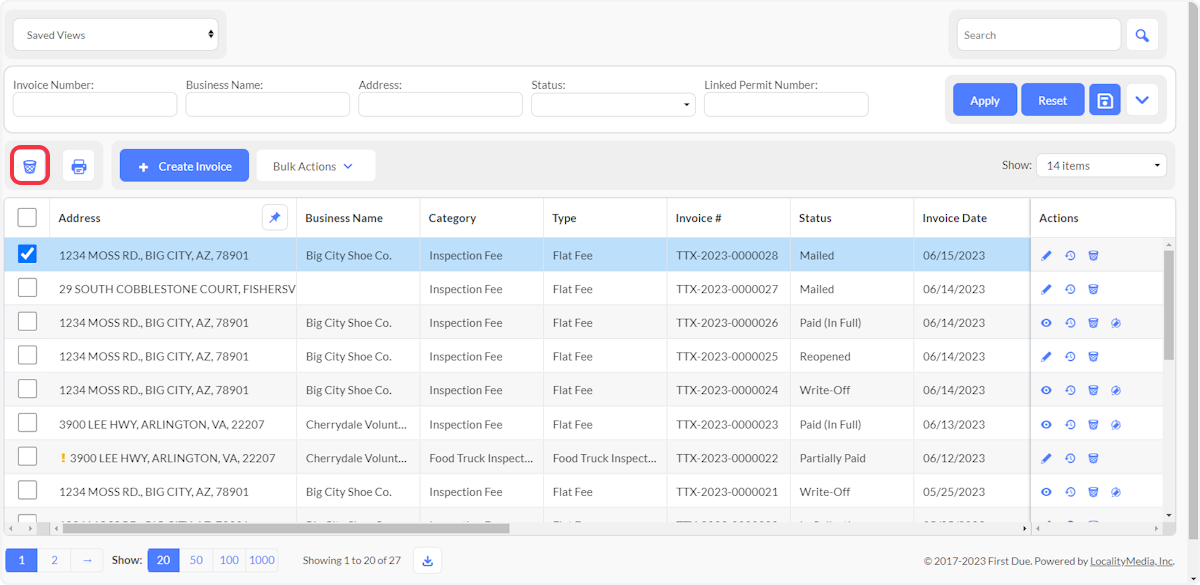The height and width of the screenshot is (585, 1200).
Task: Click the reopen icon for invoice TTX-2023-0000026
Action: click(x=1116, y=323)
